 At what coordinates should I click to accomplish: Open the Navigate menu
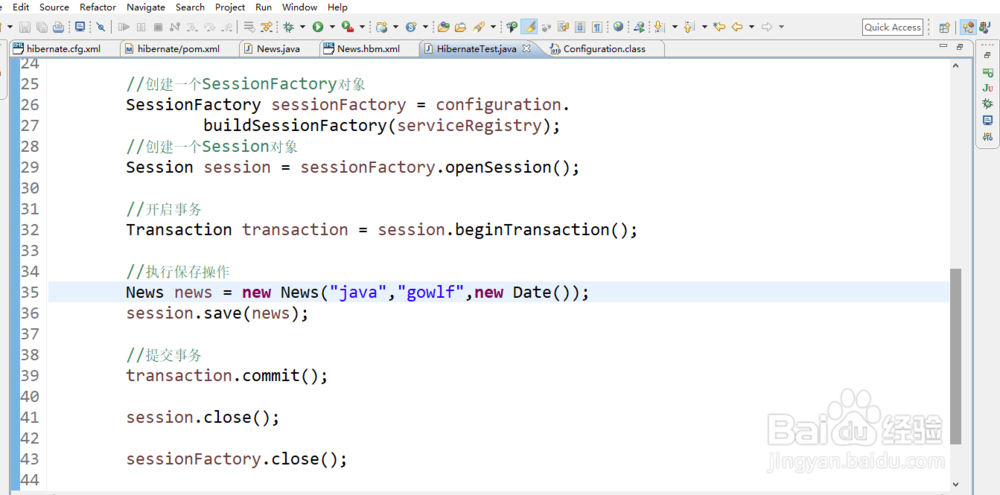(145, 7)
